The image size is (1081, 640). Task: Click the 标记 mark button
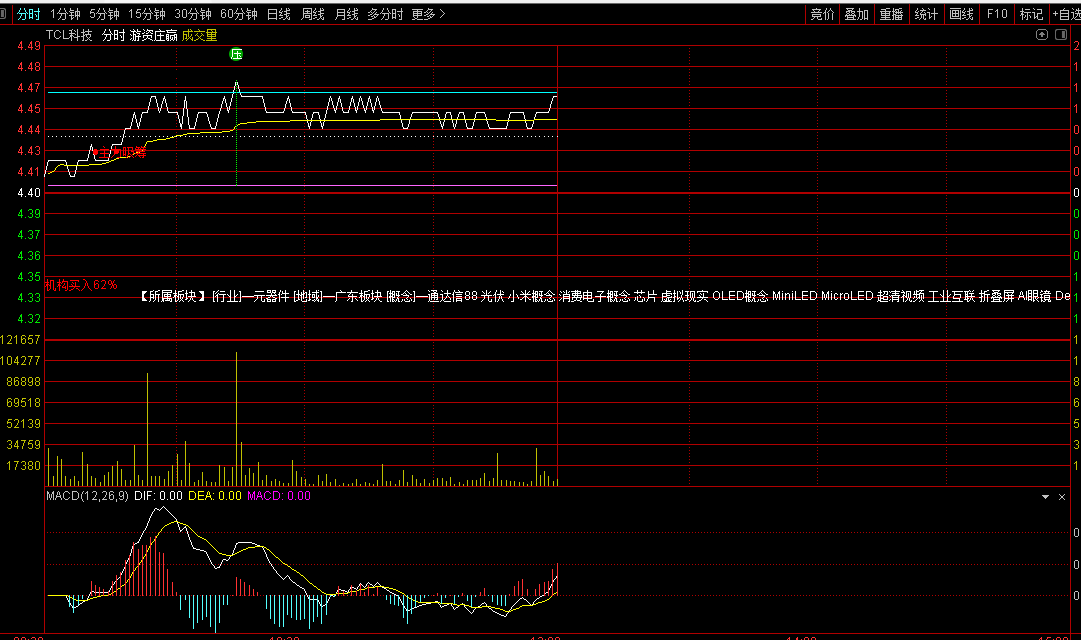pos(1031,14)
